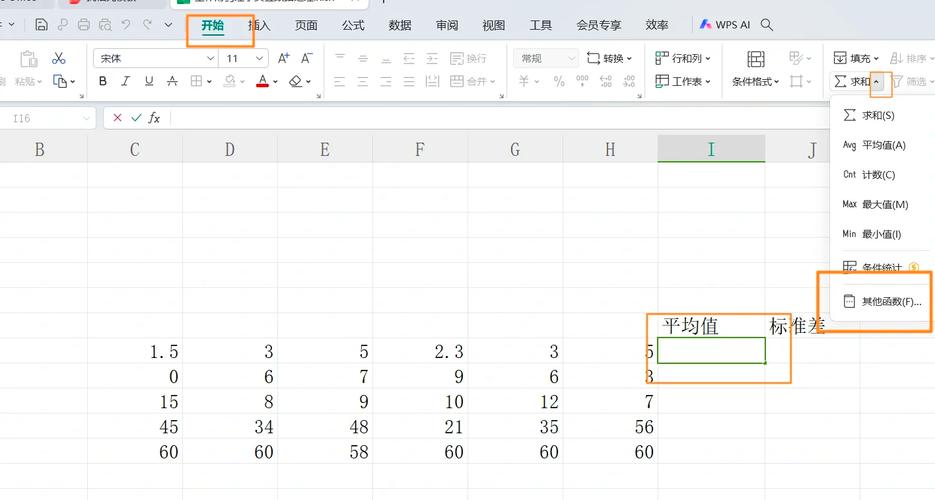This screenshot has height=500, width=935.
Task: Open the 转换 convert dropdown
Action: [609, 58]
